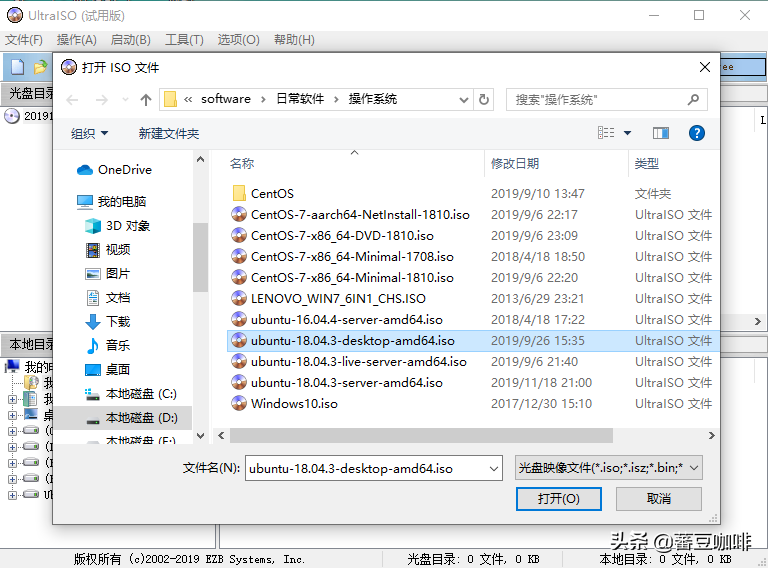The height and width of the screenshot is (568, 768).
Task: Expand the address bar history dropdown
Action: pyautogui.click(x=463, y=100)
